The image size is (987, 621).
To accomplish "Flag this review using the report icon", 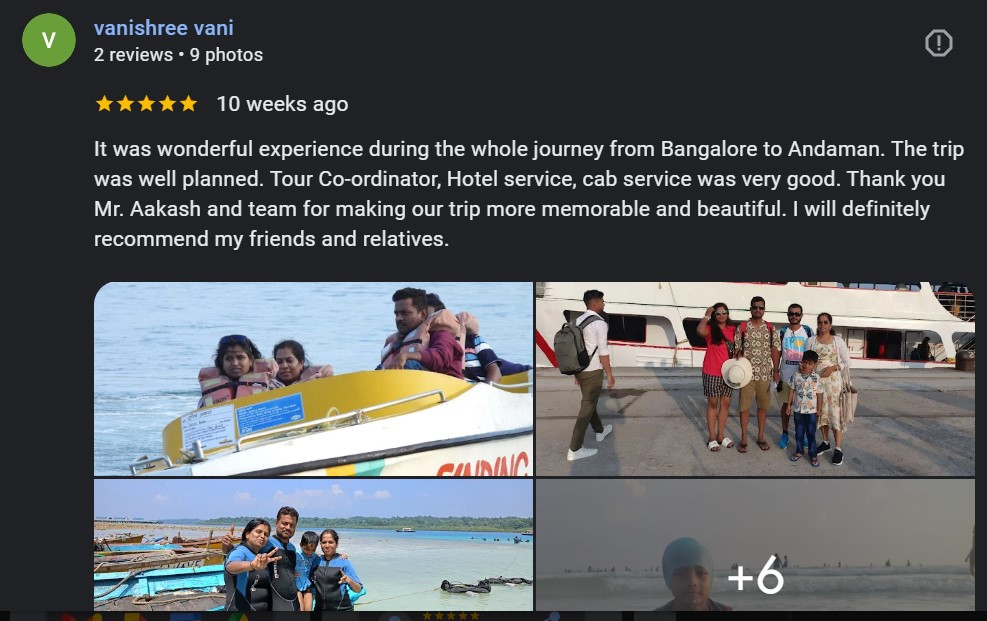I will pyautogui.click(x=939, y=43).
